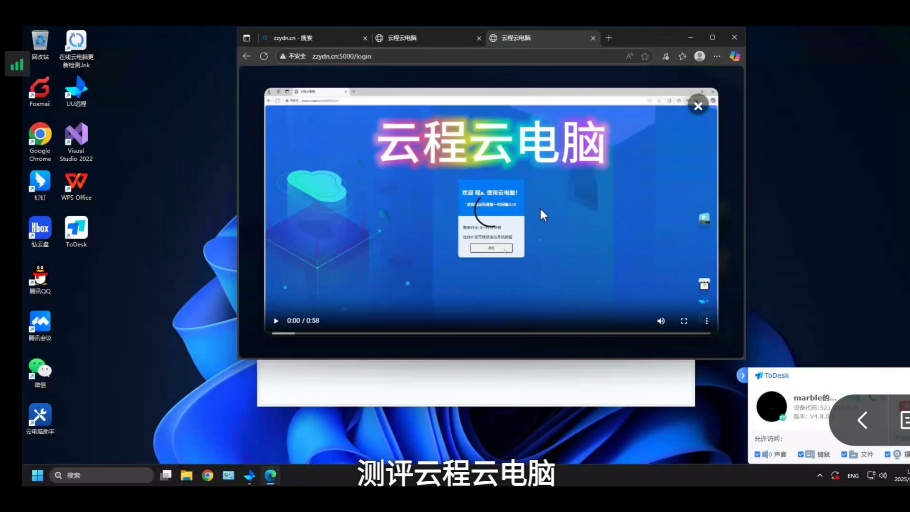Switch to the inactive 云程云电脑 tab
910x512 pixels.
pyautogui.click(x=427, y=38)
